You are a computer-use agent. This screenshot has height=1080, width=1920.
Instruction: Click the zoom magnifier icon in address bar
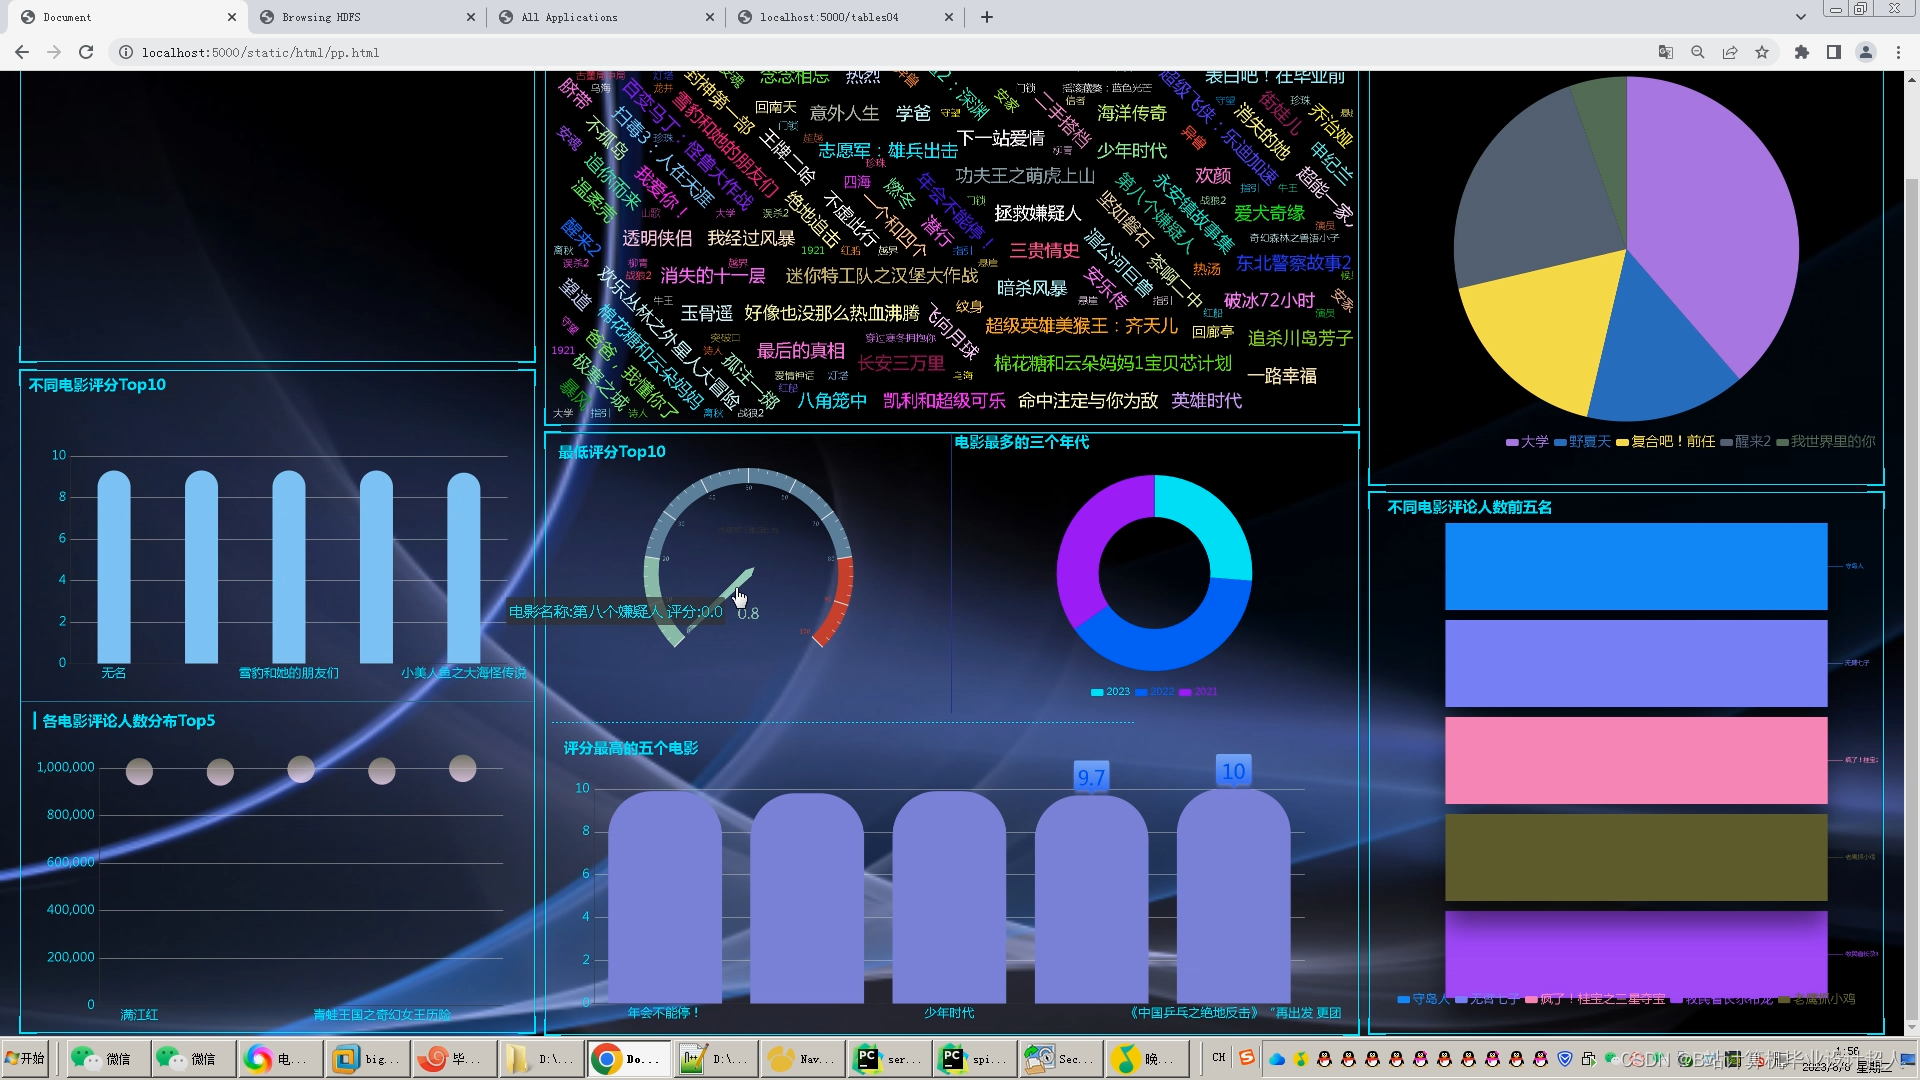pyautogui.click(x=1697, y=53)
